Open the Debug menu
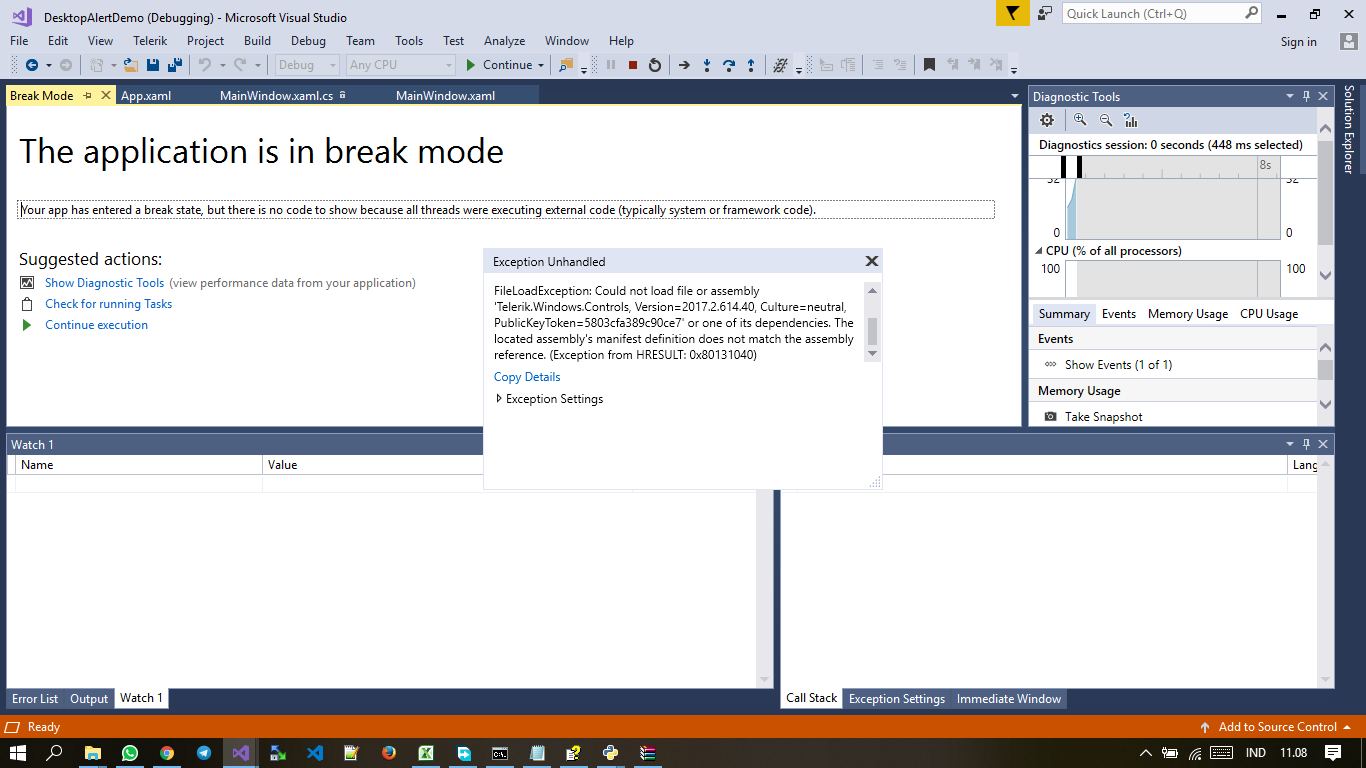Image resolution: width=1366 pixels, height=768 pixels. pyautogui.click(x=308, y=41)
